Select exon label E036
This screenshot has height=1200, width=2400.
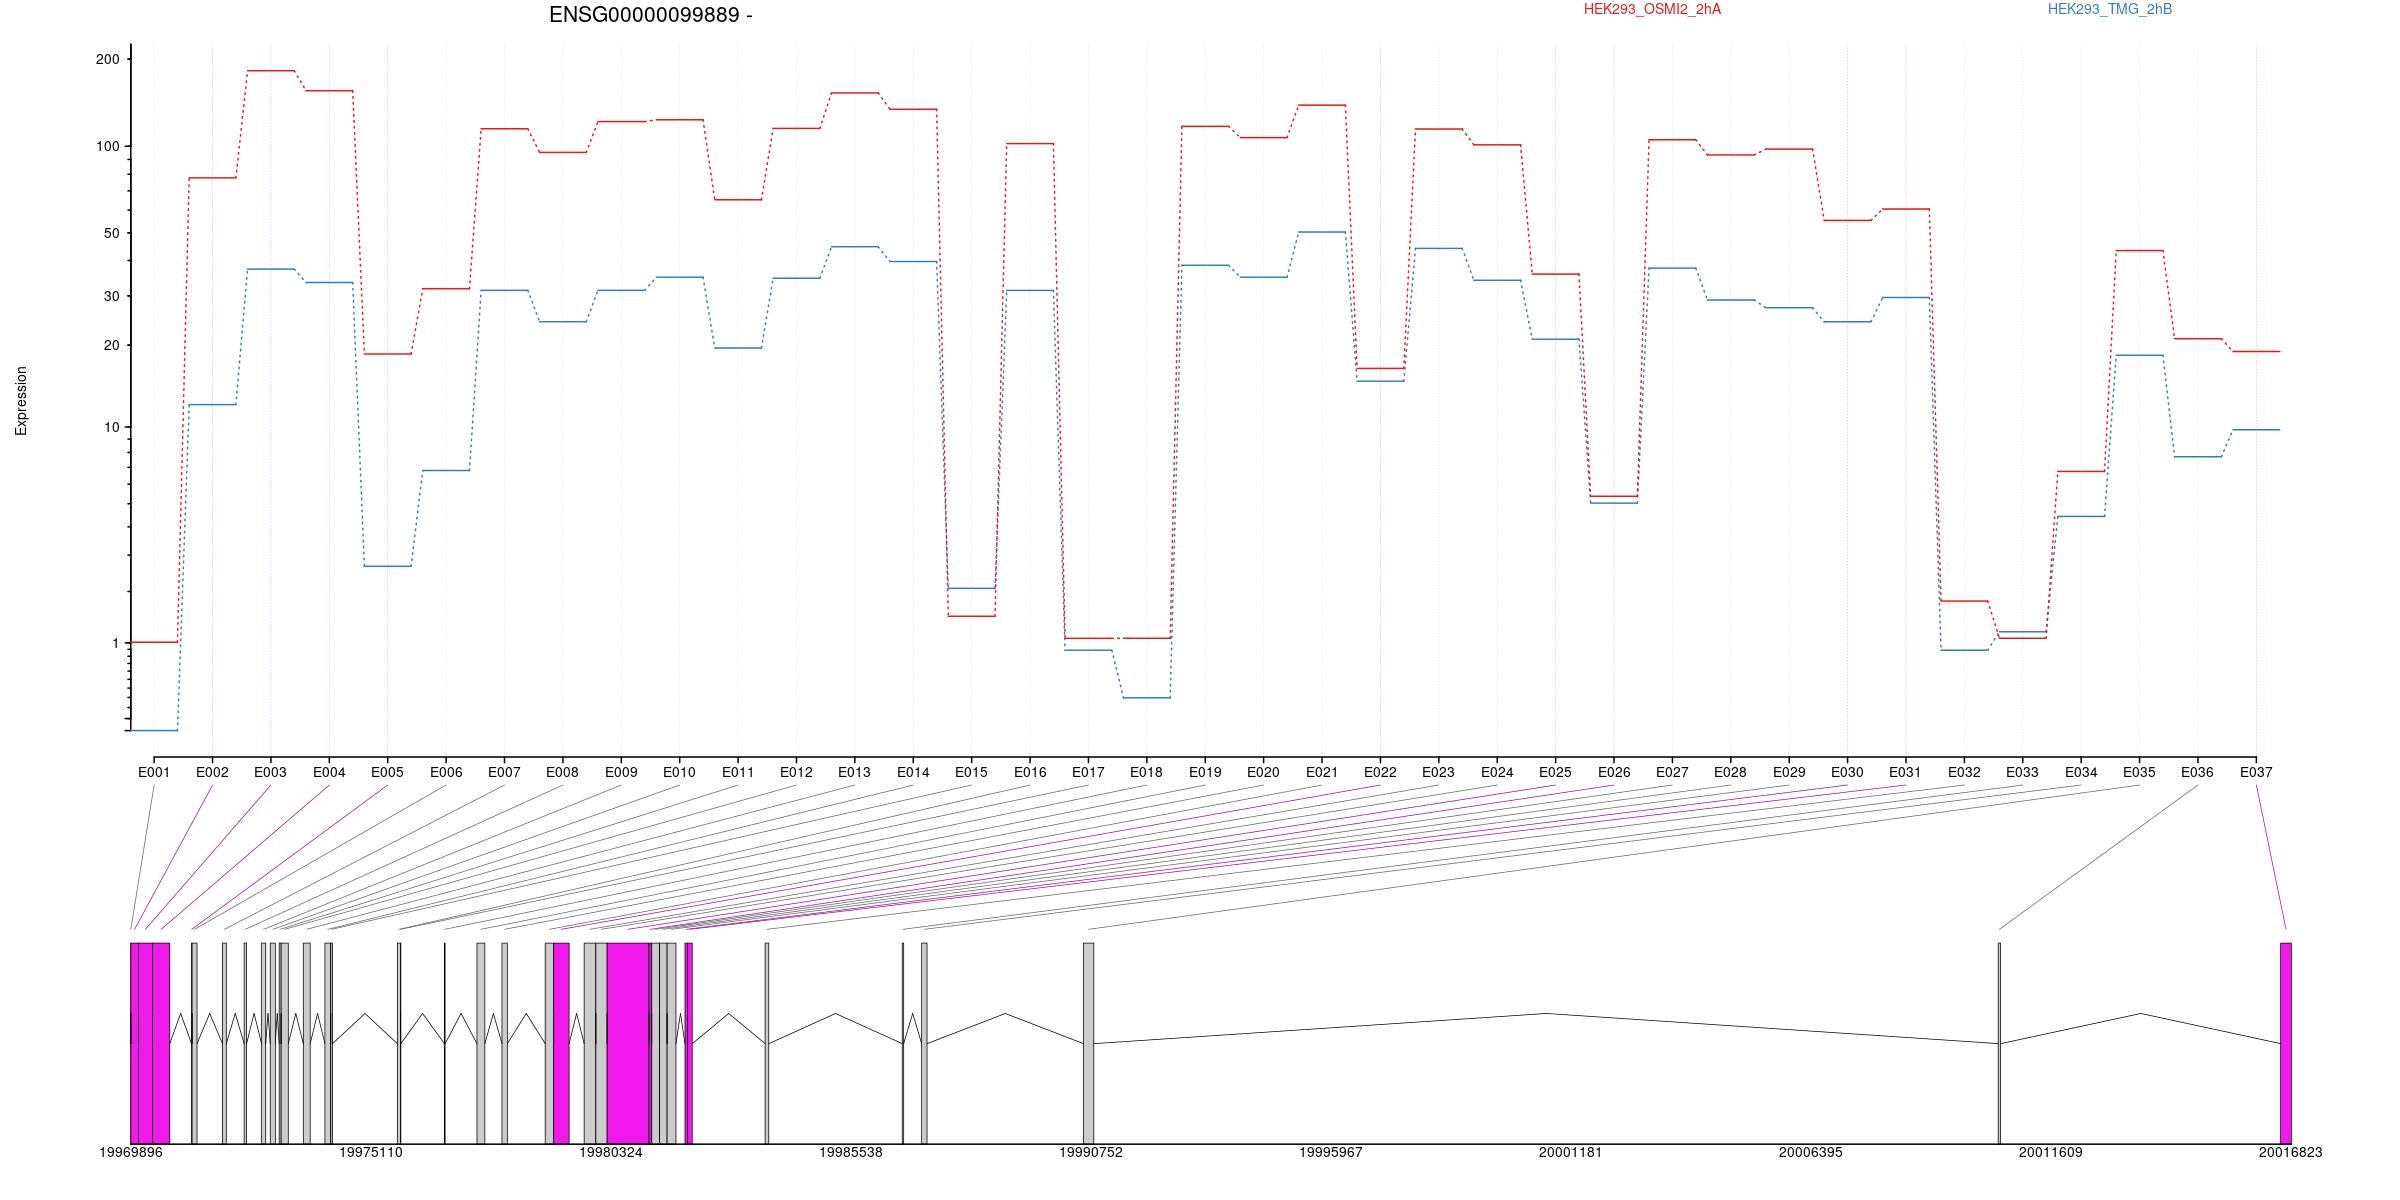[2197, 773]
